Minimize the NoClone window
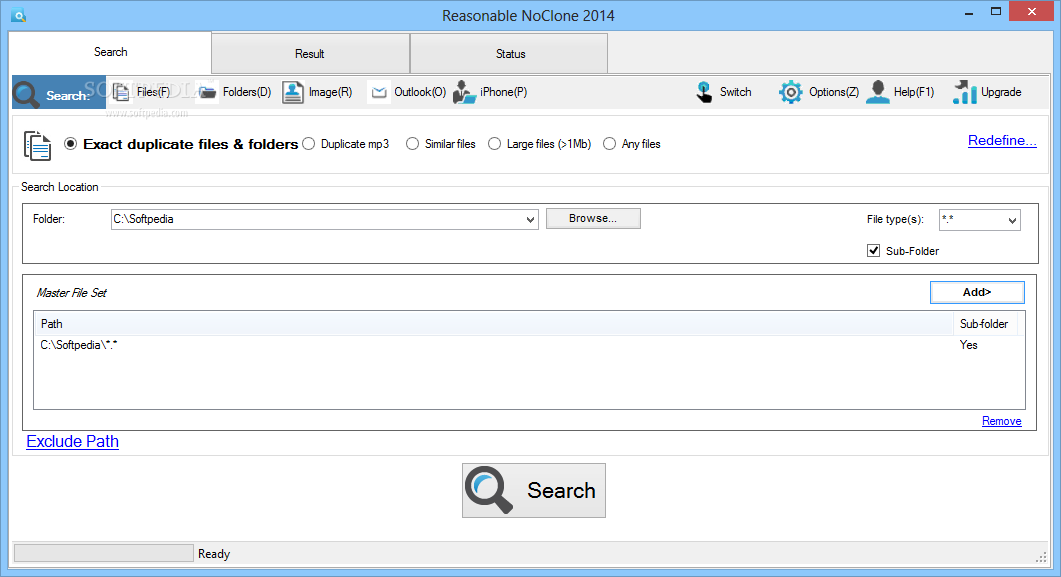This screenshot has width=1061, height=577. click(x=969, y=12)
